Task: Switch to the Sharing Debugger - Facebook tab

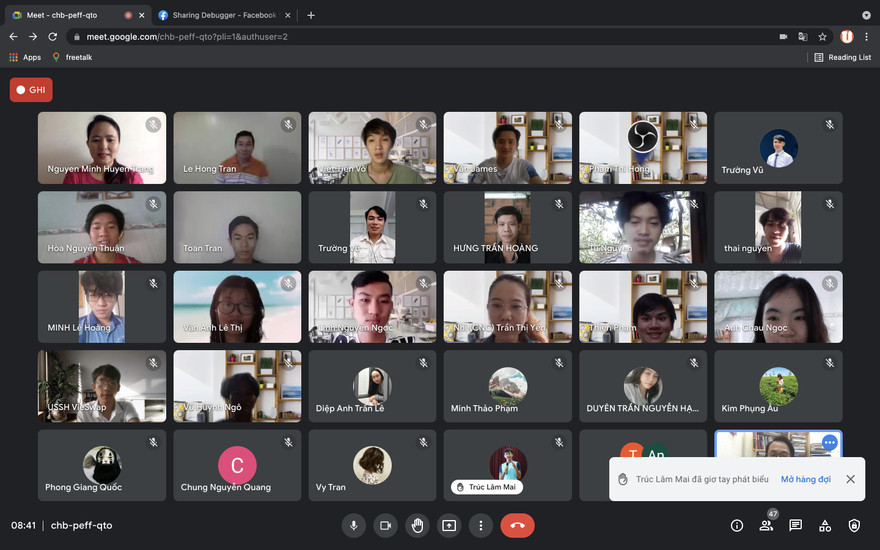Action: 221,15
